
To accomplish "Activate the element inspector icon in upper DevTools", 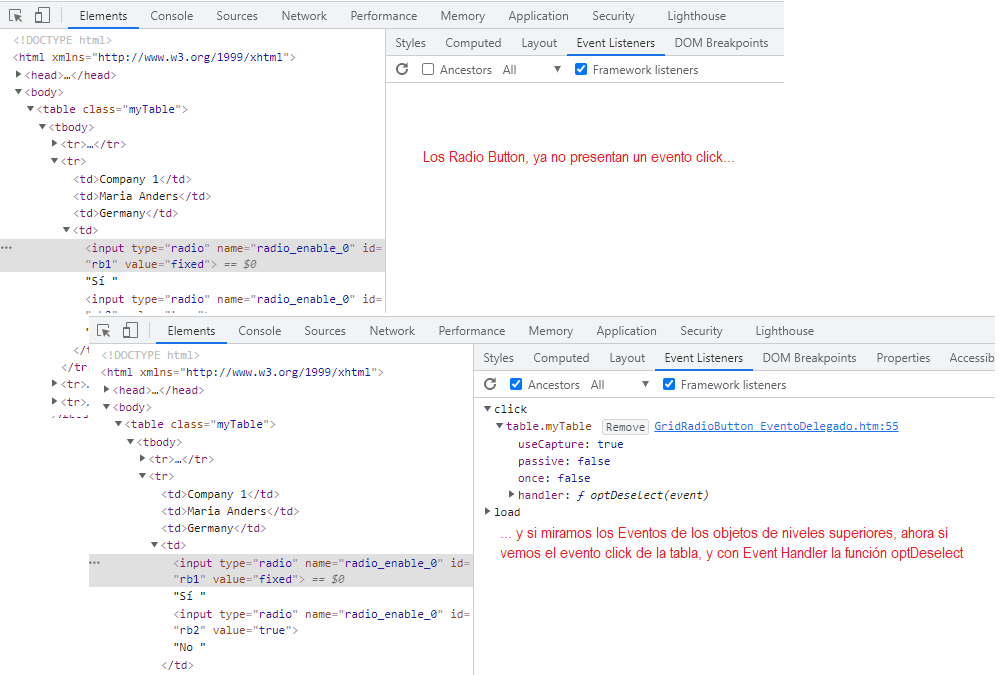I will point(16,16).
